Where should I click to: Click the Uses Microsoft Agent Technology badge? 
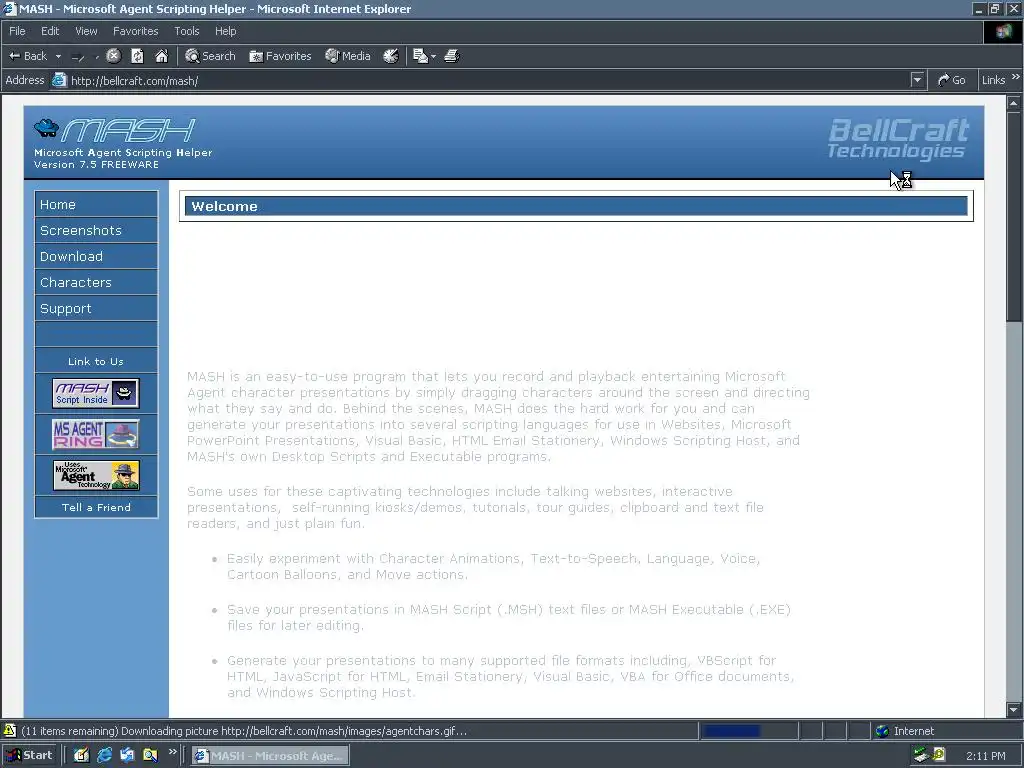(x=96, y=475)
